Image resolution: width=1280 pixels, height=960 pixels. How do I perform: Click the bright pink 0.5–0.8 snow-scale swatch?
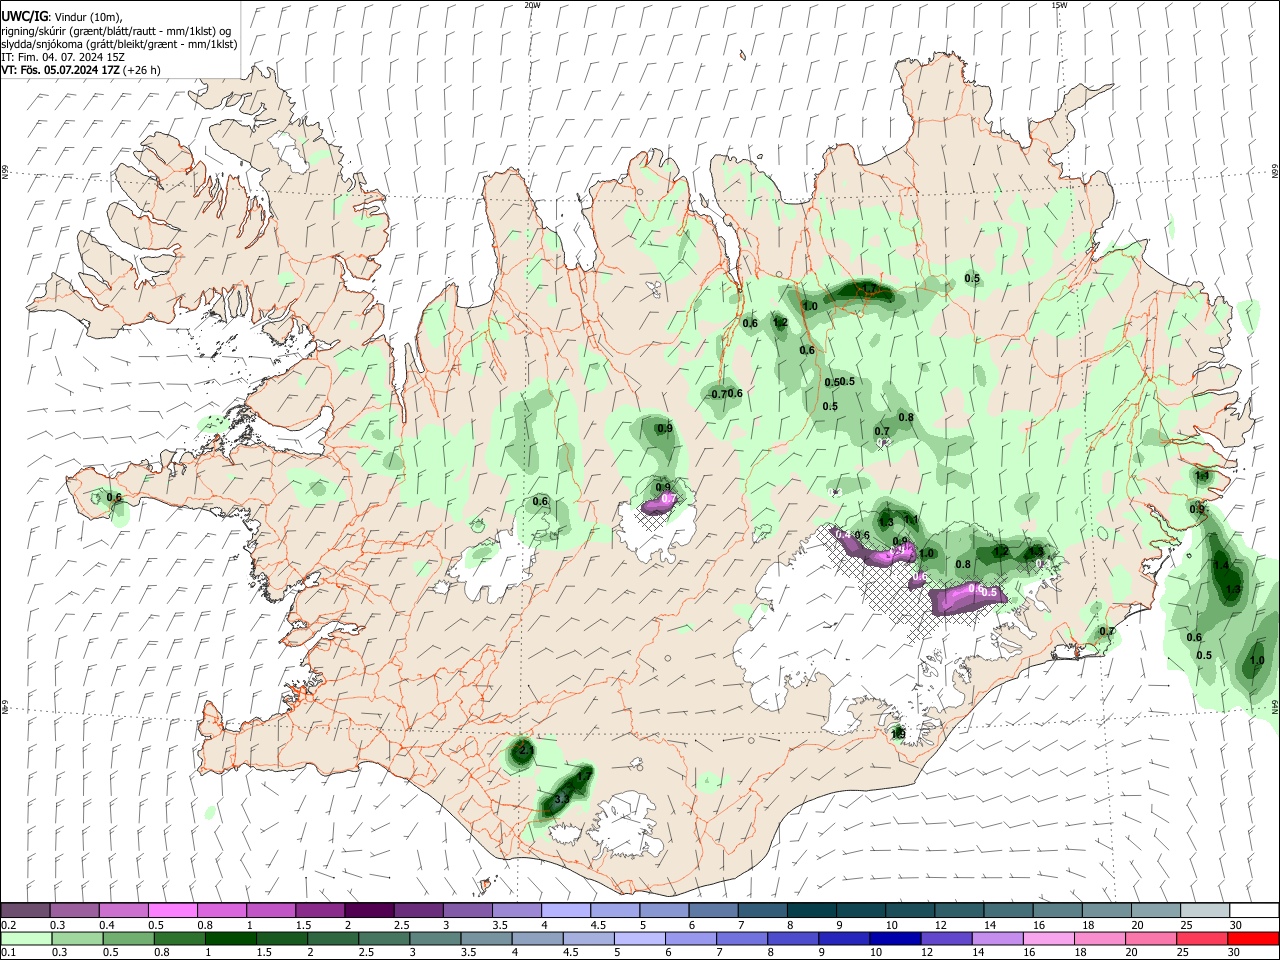click(173, 911)
